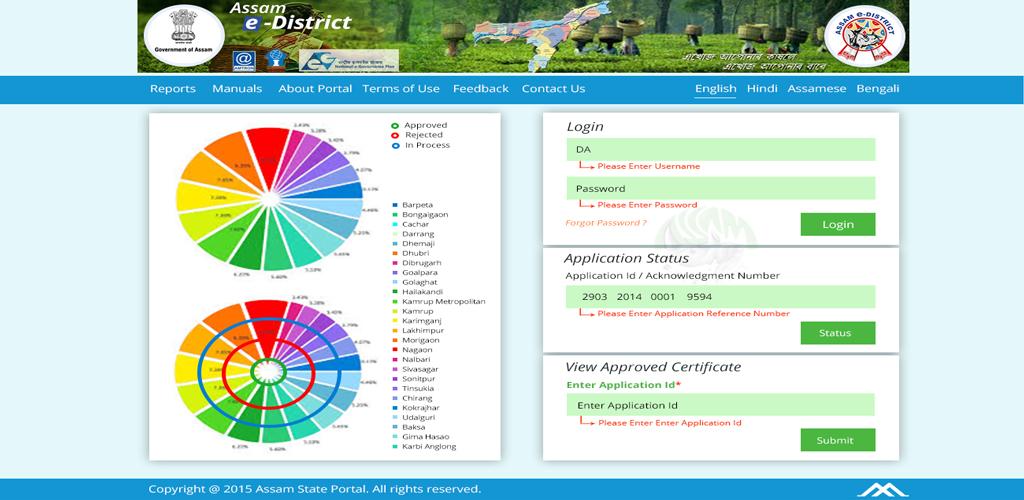
Task: Go to About Portal page
Action: [315, 89]
